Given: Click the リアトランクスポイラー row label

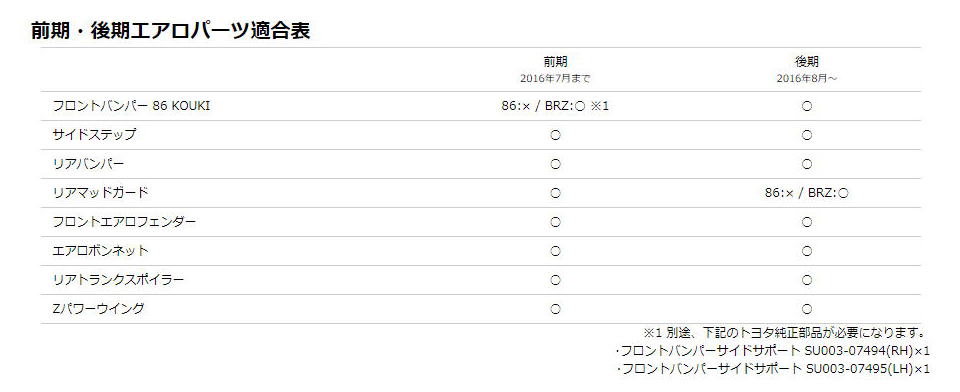Looking at the screenshot, I should point(118,280).
